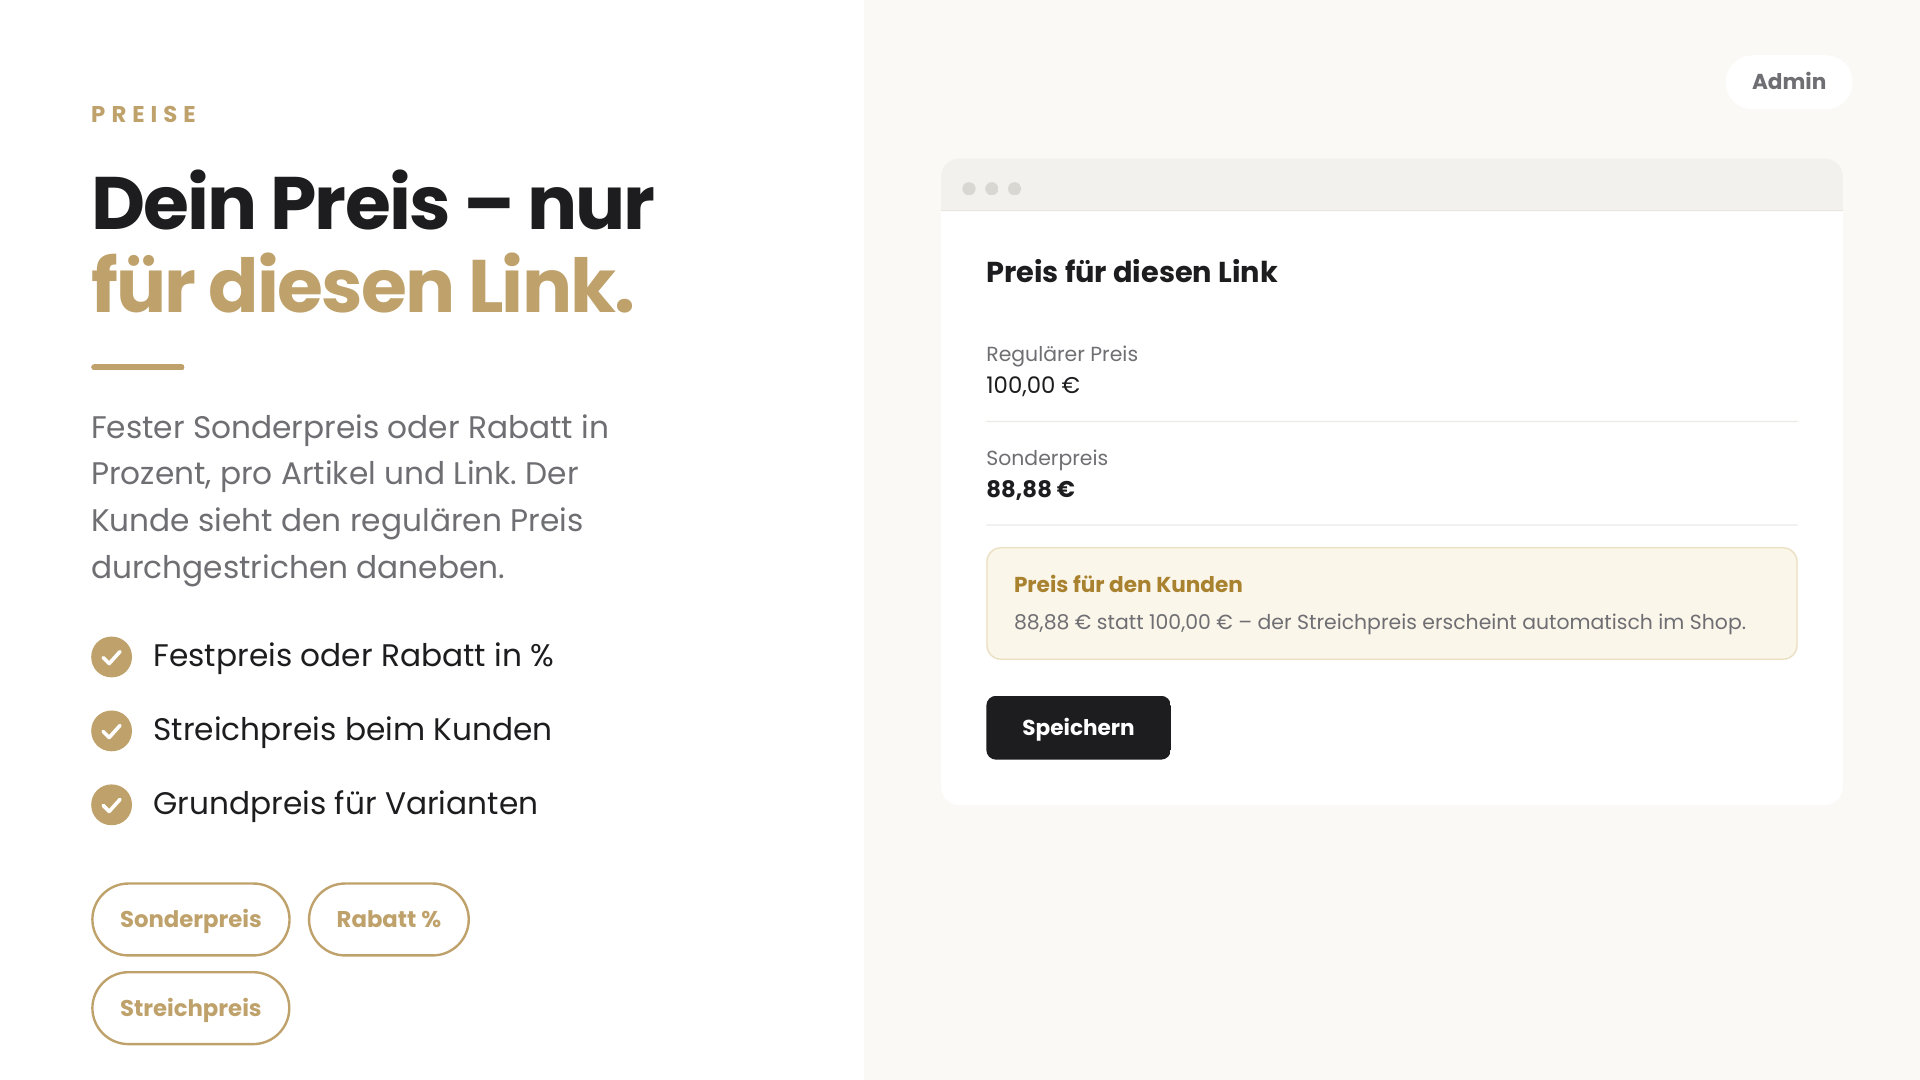
Task: Click the Preis für diesen Link heading
Action: (1131, 272)
